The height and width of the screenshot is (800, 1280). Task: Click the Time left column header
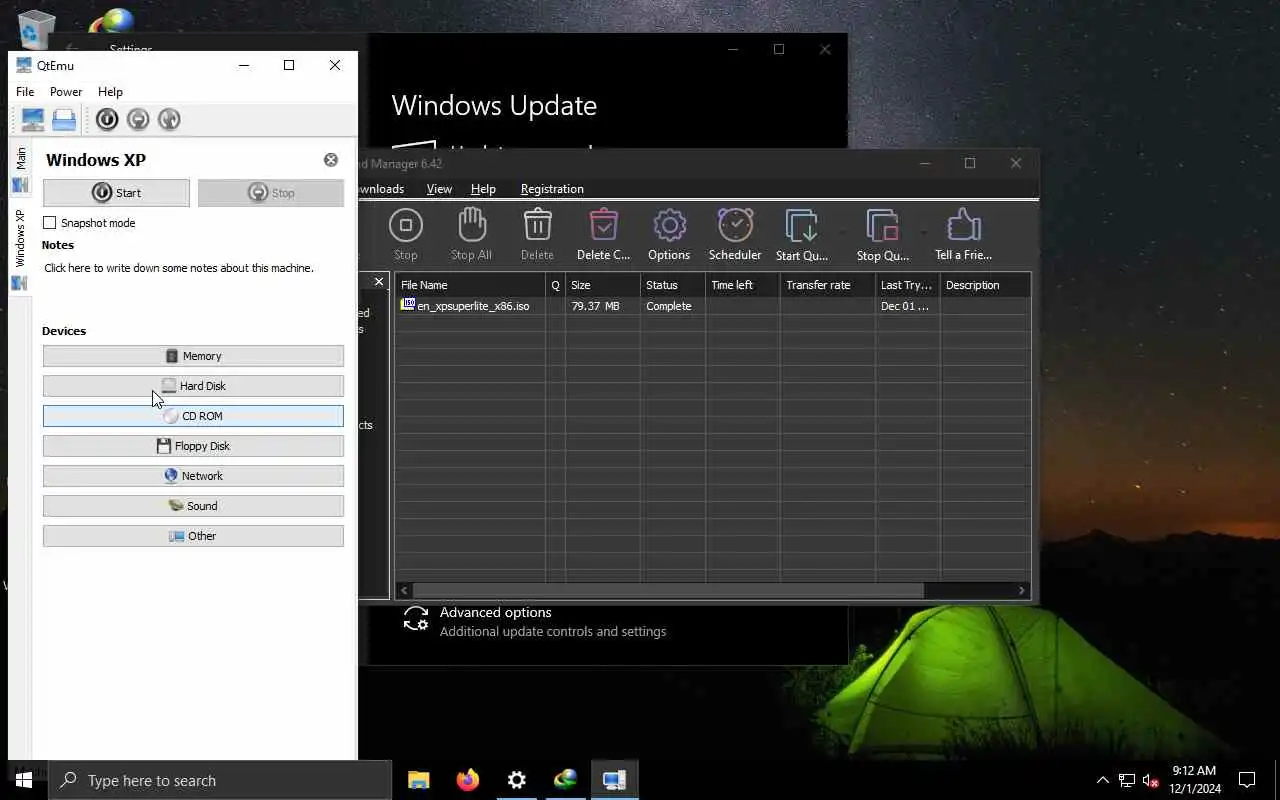pyautogui.click(x=743, y=285)
